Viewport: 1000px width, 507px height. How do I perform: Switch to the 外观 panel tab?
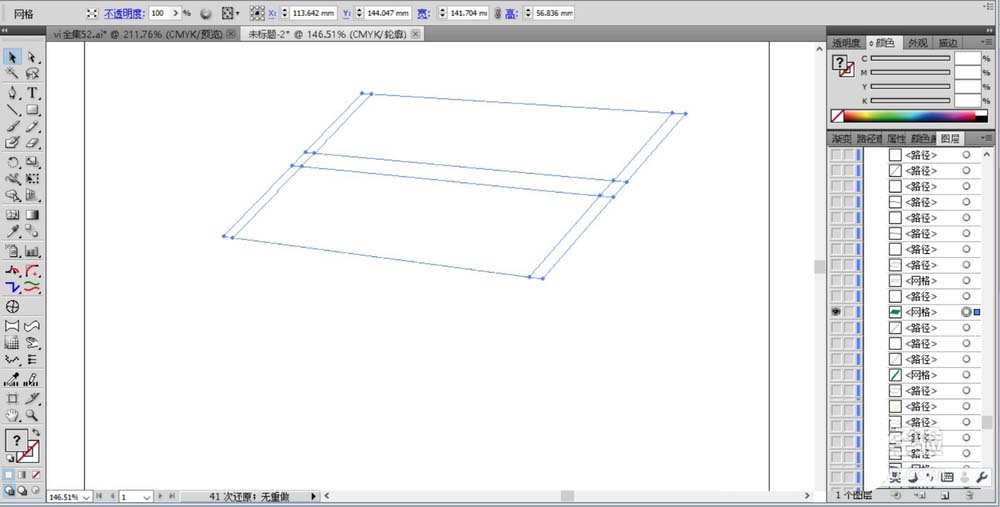(918, 43)
